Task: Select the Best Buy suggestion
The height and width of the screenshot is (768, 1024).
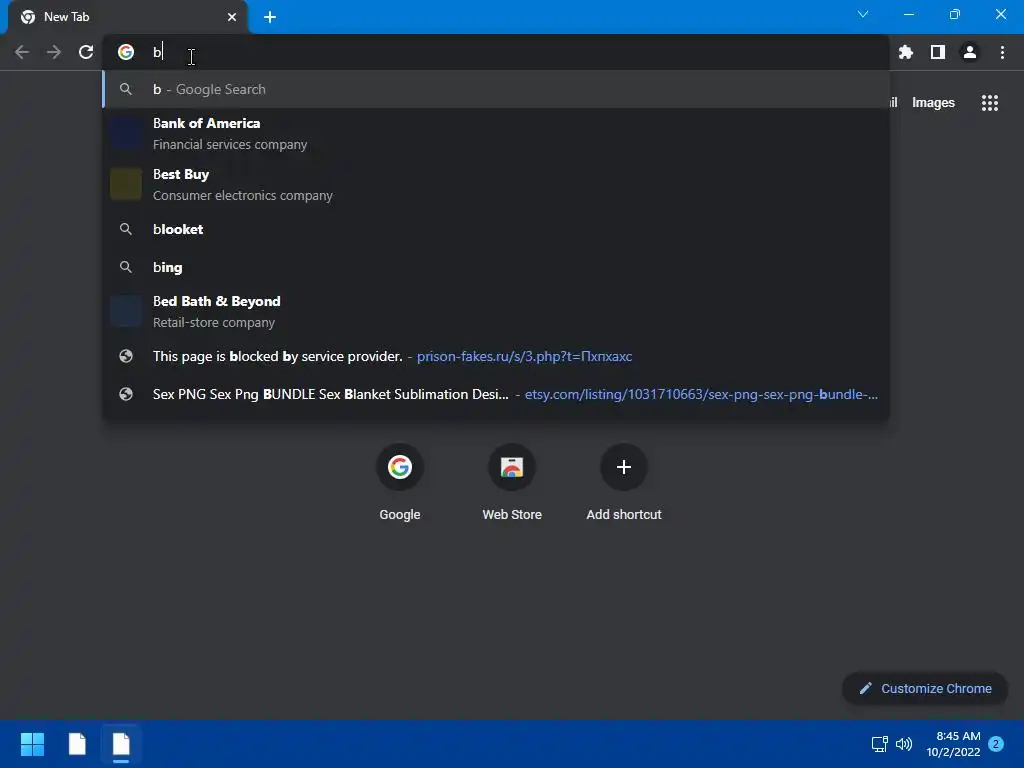Action: 496,185
